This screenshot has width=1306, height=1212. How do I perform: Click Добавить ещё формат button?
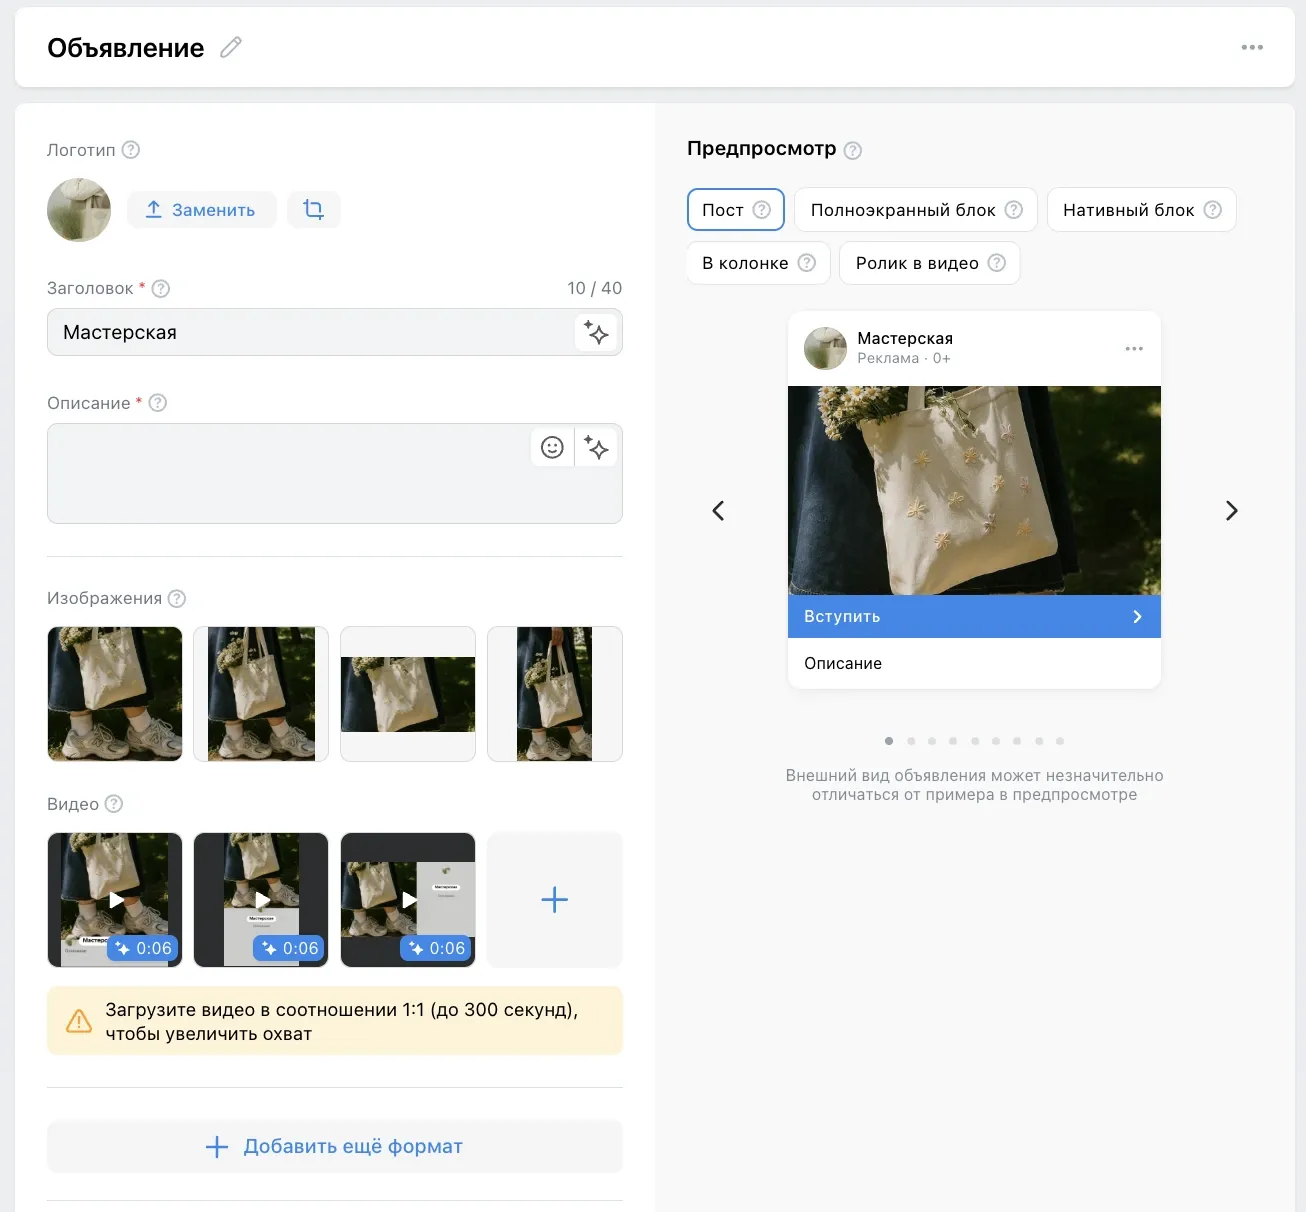335,1146
